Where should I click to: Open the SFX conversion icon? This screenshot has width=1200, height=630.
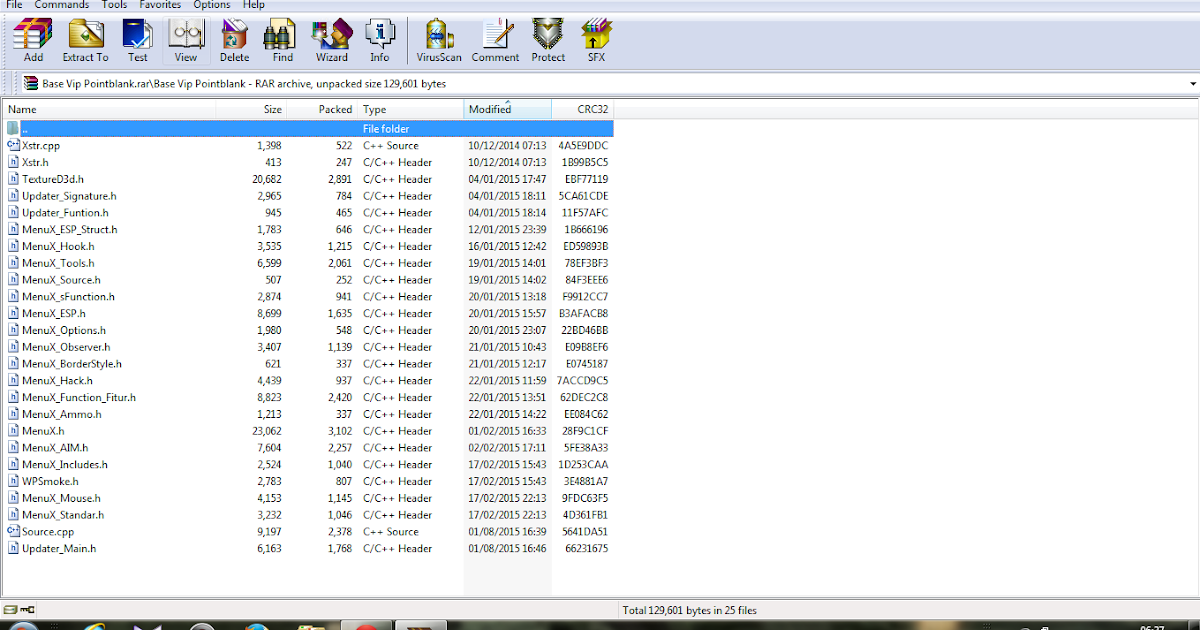pos(596,40)
